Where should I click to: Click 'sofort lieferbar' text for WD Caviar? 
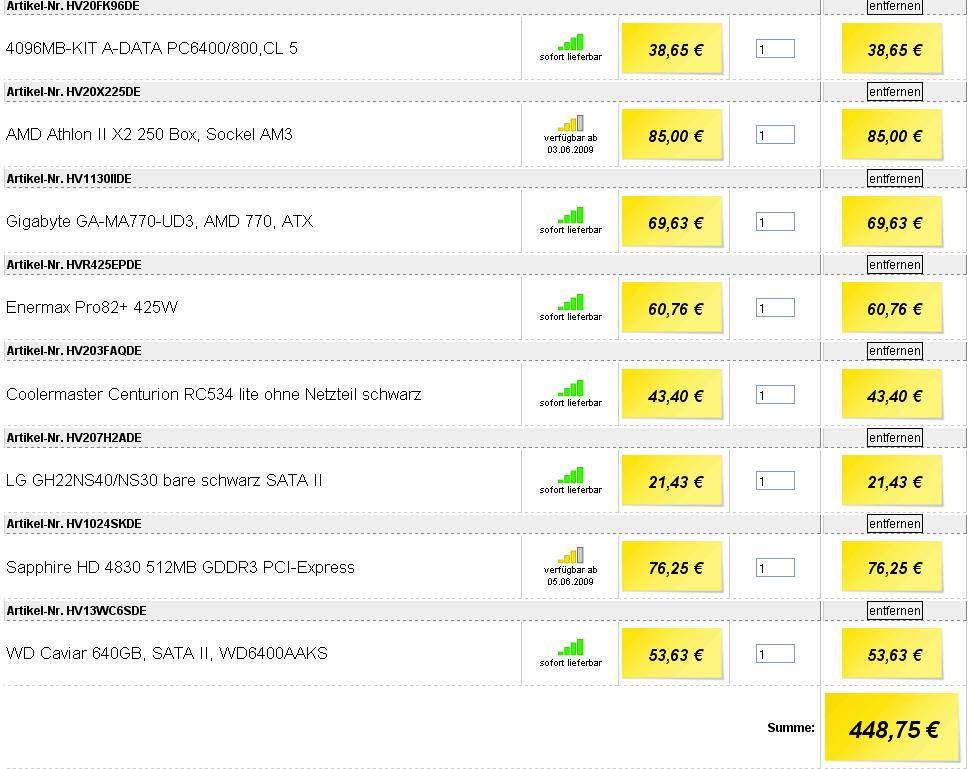(x=570, y=663)
